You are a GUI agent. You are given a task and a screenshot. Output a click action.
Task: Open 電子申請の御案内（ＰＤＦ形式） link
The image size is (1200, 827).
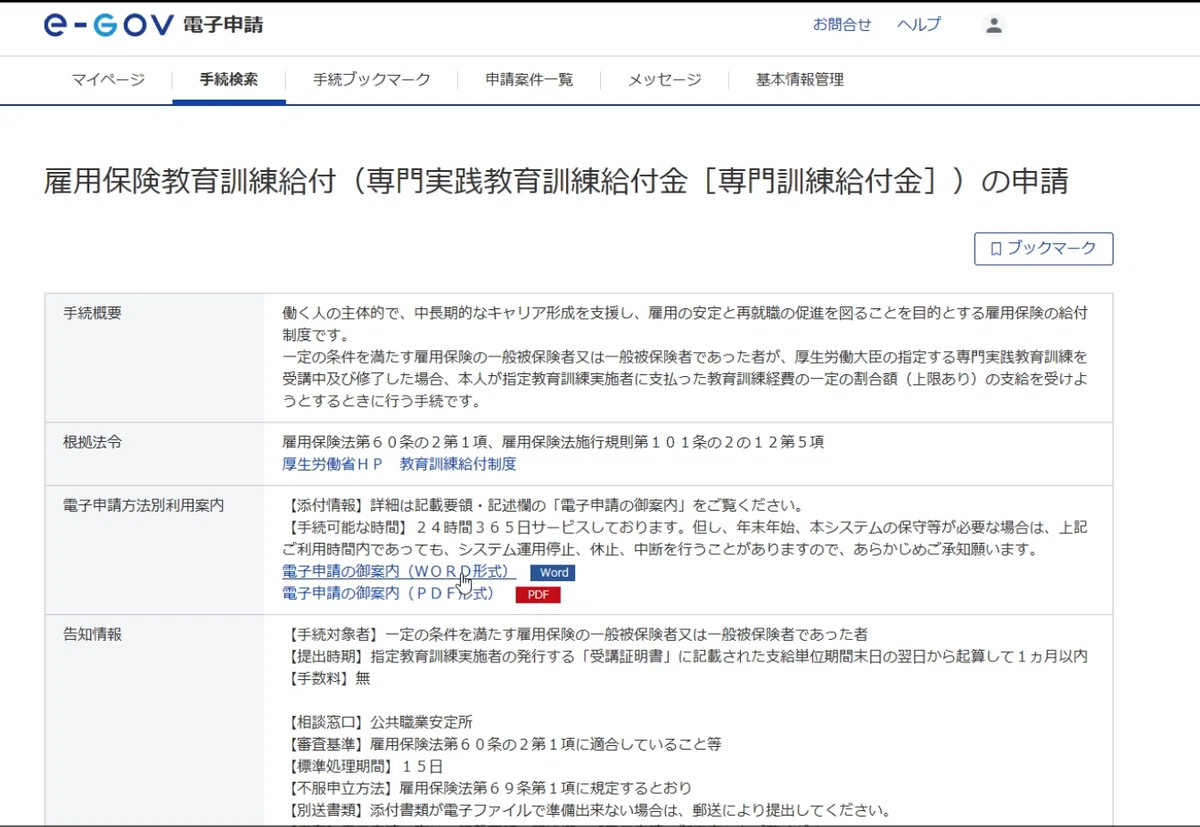pyautogui.click(x=388, y=594)
